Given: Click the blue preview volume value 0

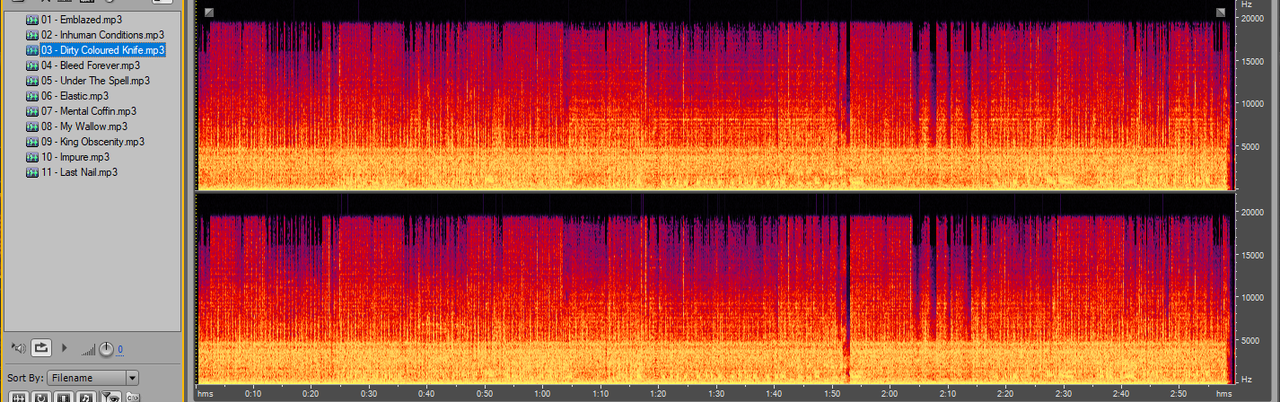Looking at the screenshot, I should (120, 349).
